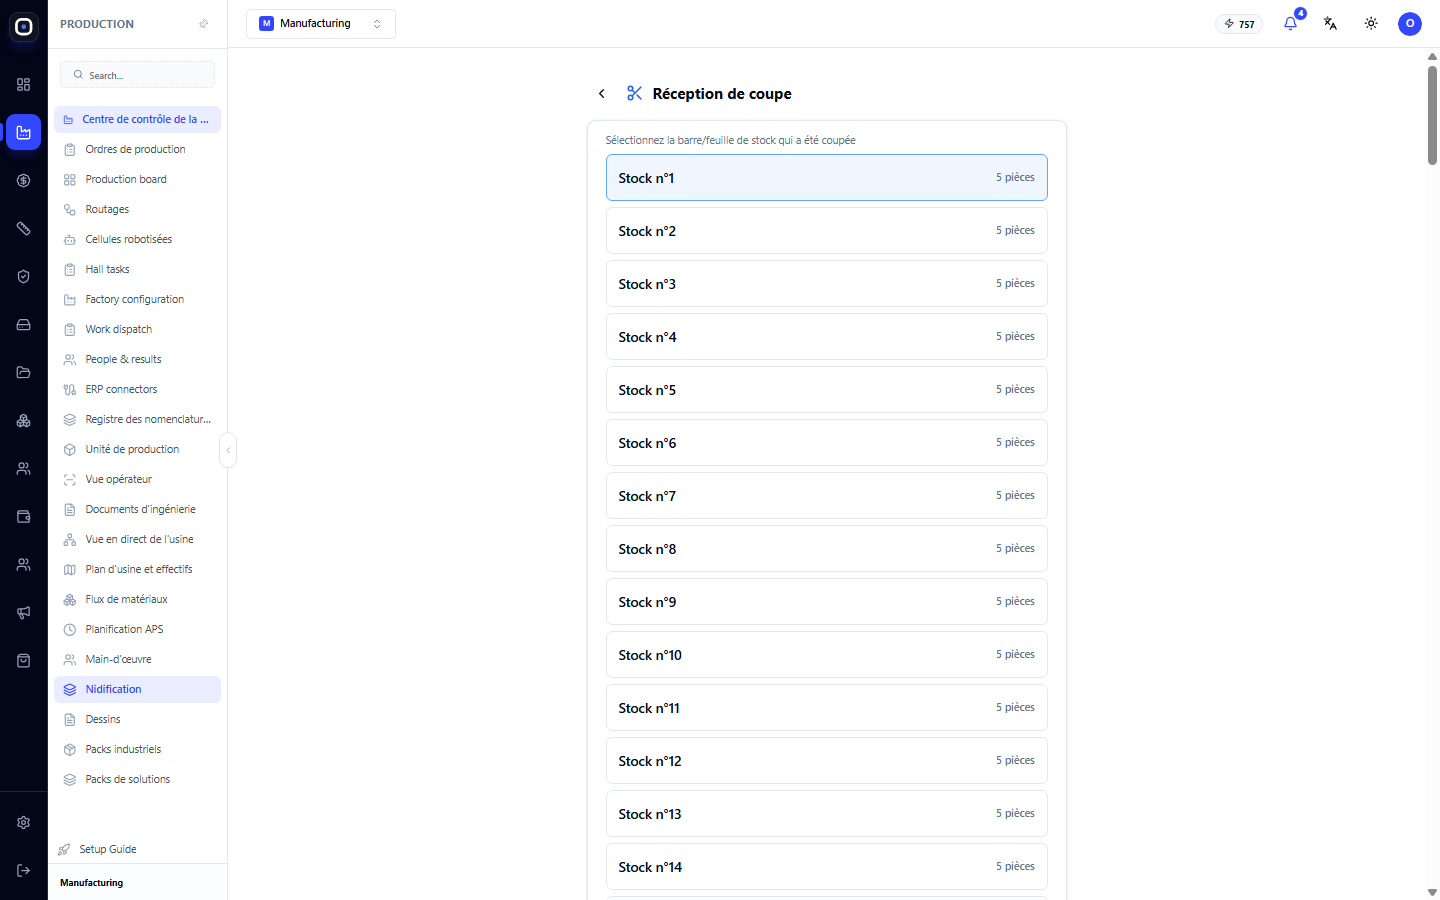Click the pin icon beside PRODUCTION
This screenshot has width=1440, height=900.
pyautogui.click(x=204, y=24)
